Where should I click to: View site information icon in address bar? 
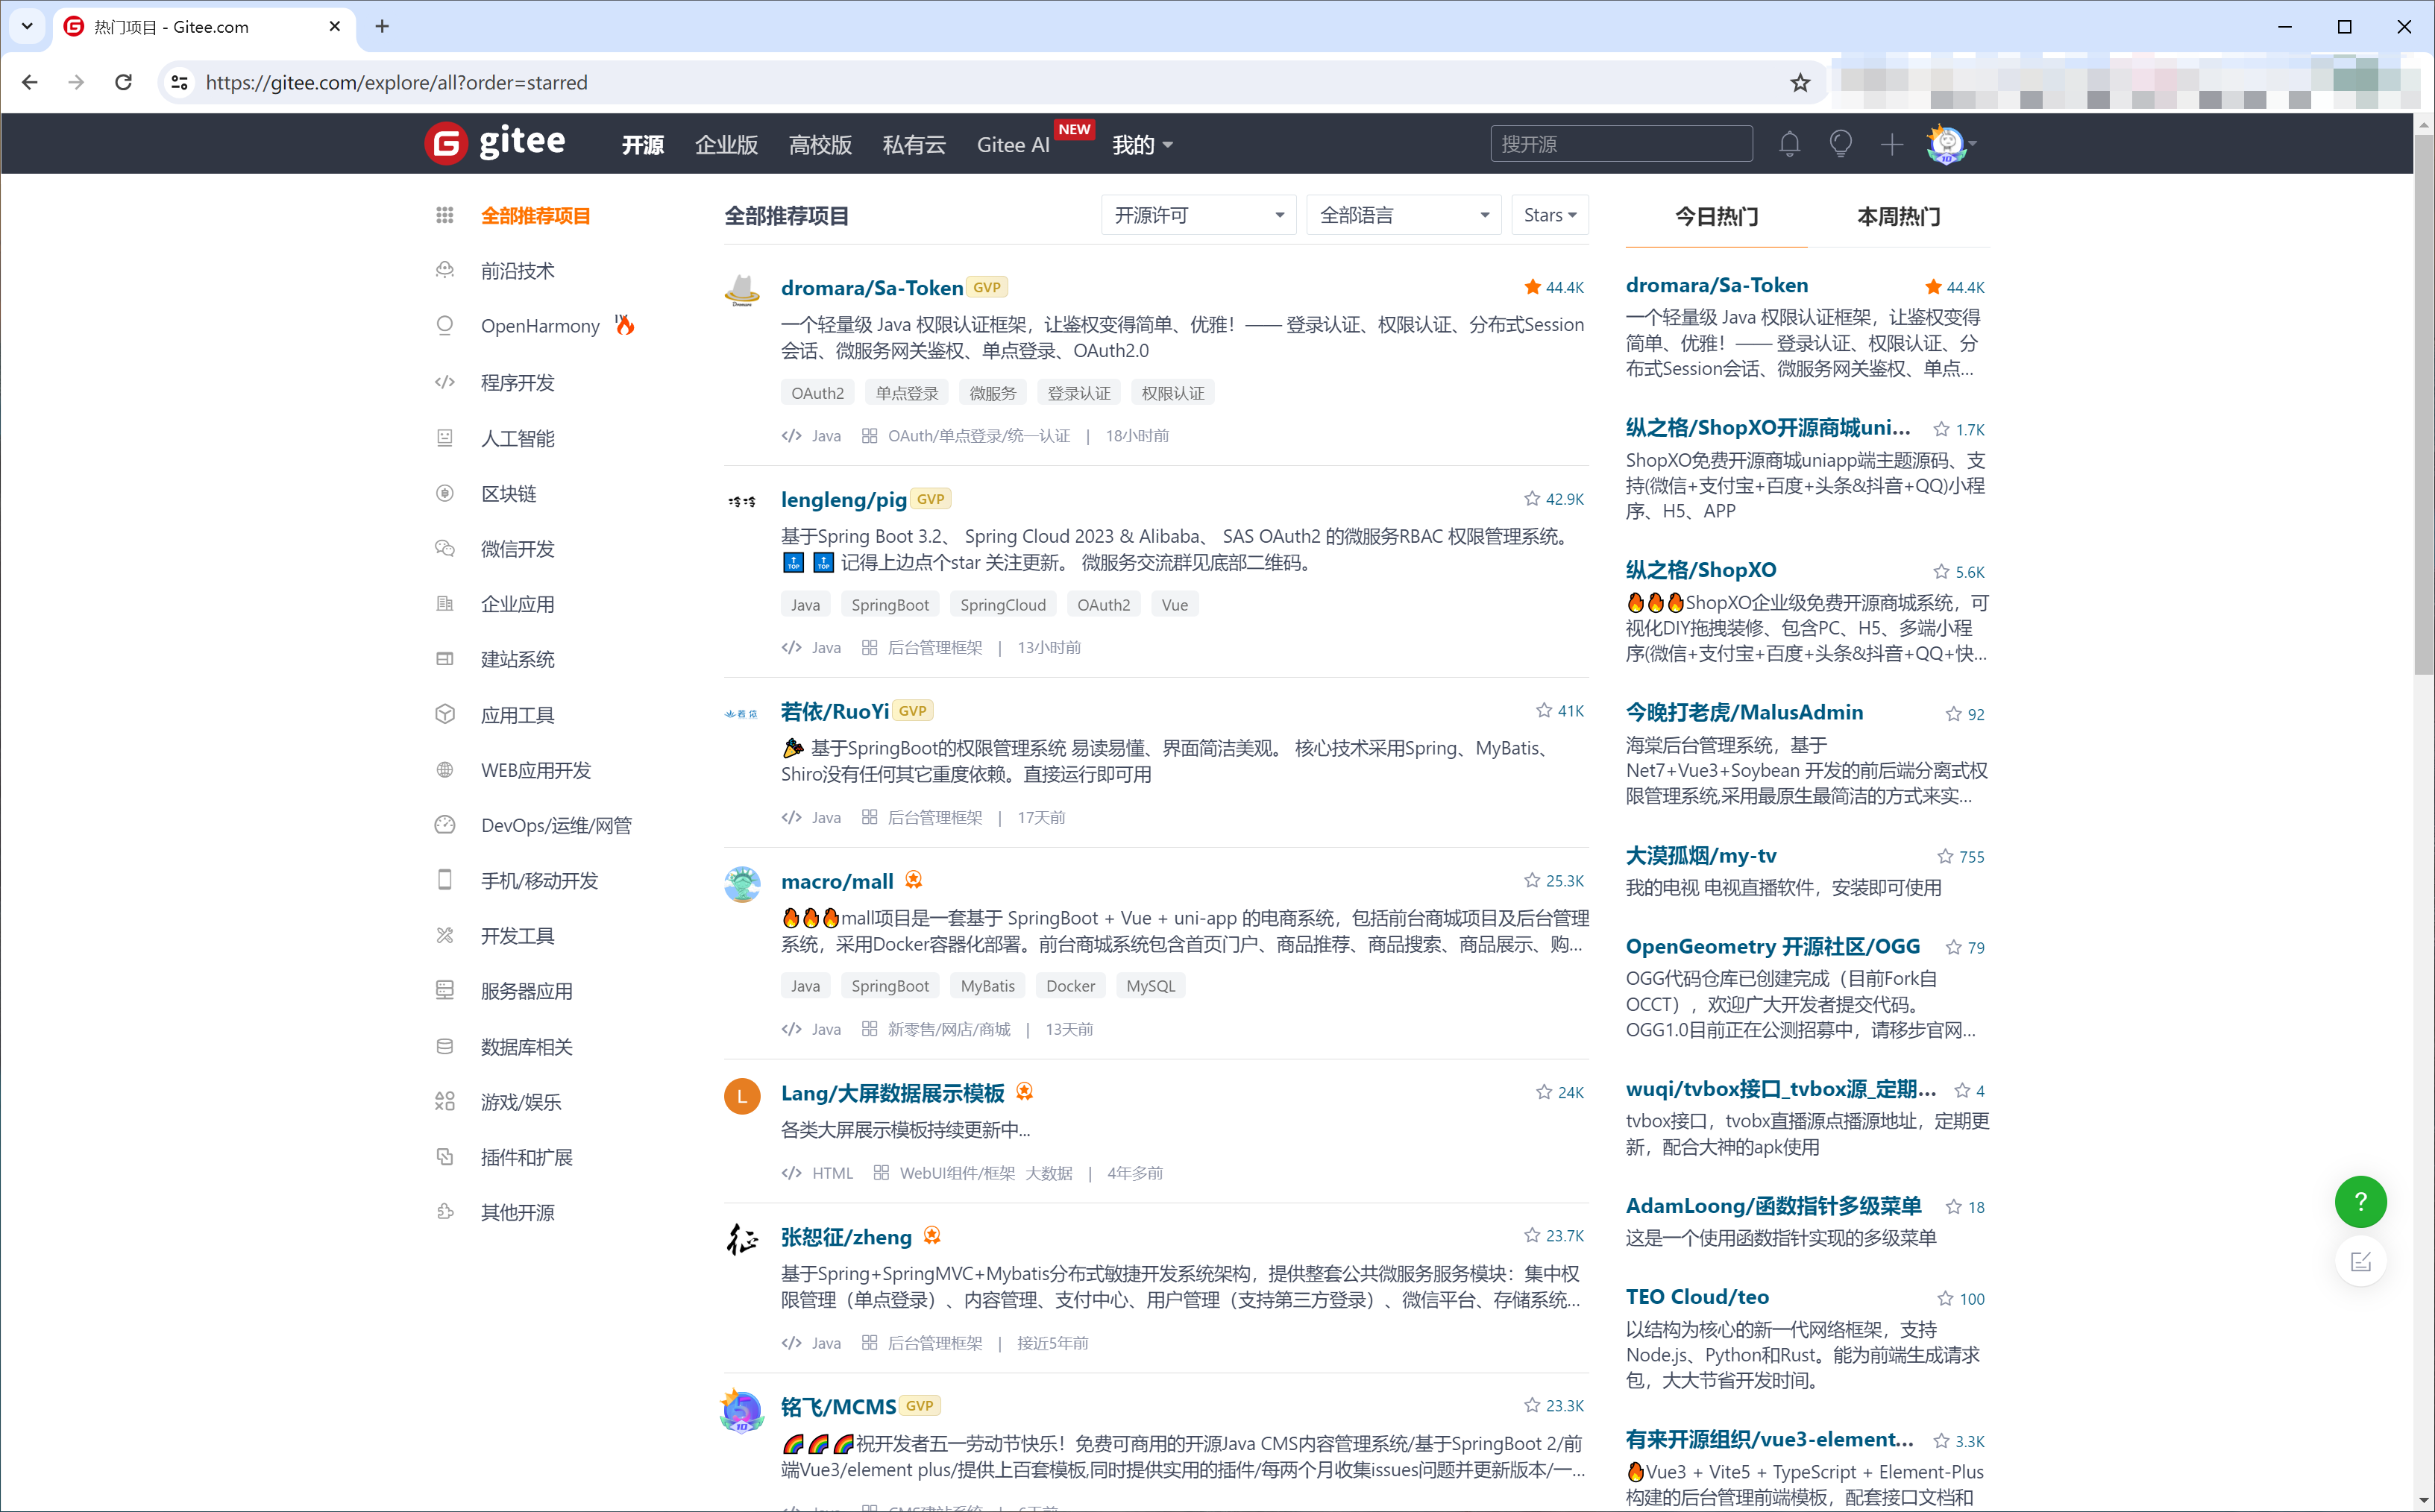(180, 82)
